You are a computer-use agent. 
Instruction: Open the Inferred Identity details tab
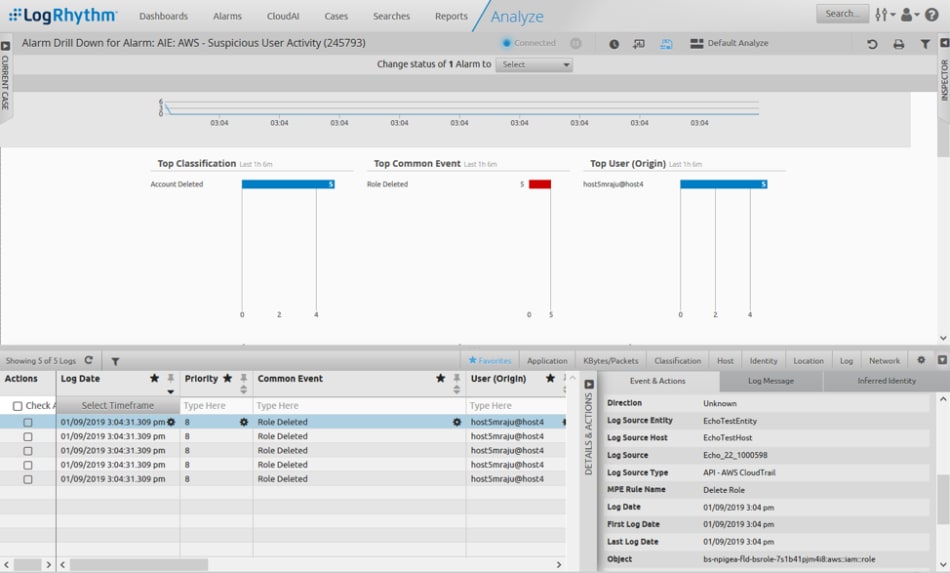point(886,381)
